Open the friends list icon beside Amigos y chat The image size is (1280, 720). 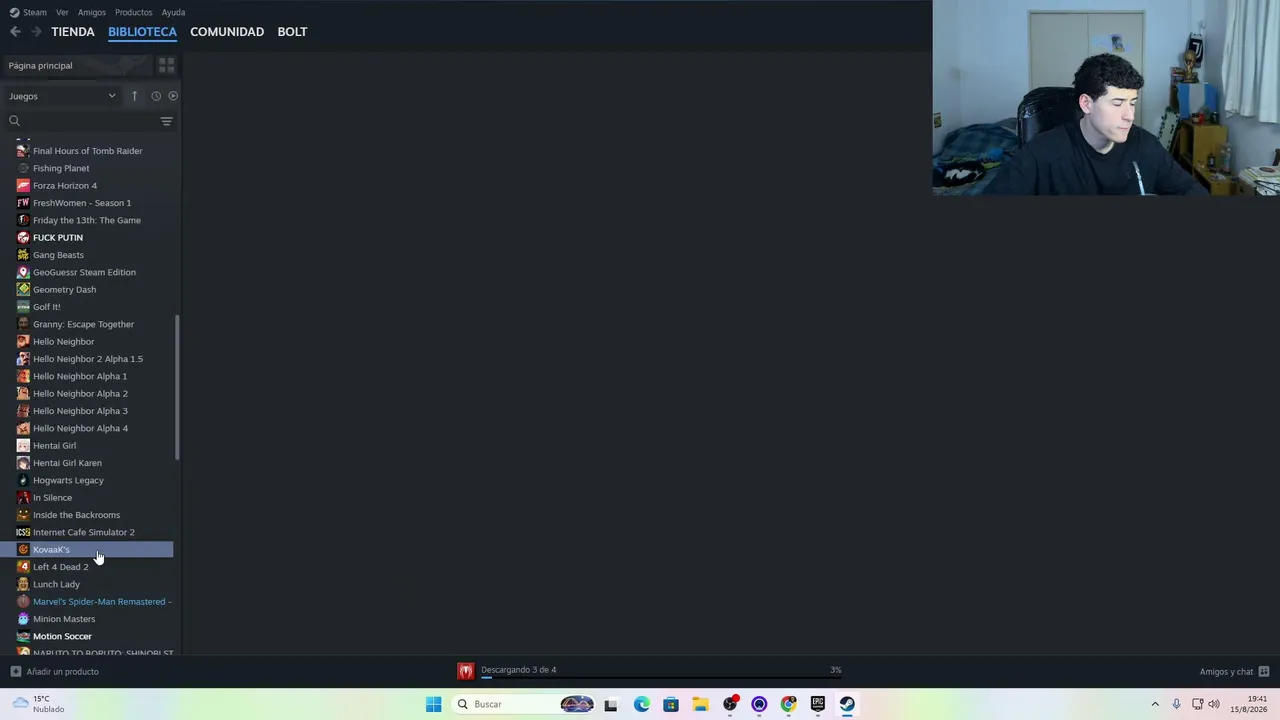[x=1264, y=671]
